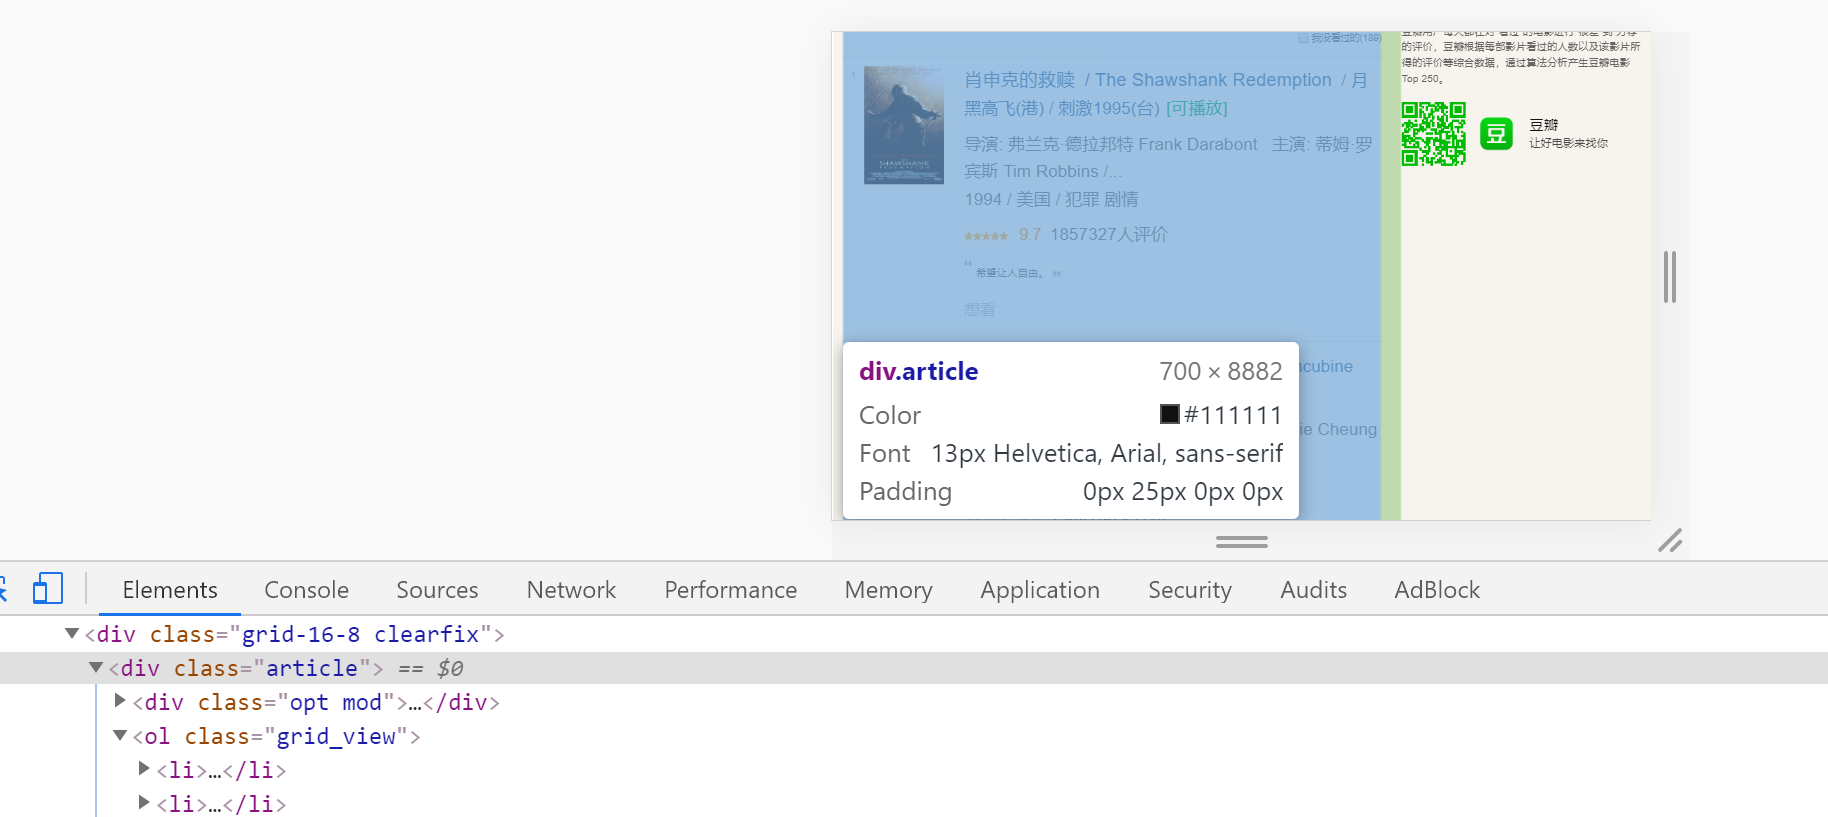Viewport: 1828px width, 817px height.
Task: Open the Performance tab
Action: point(731,590)
